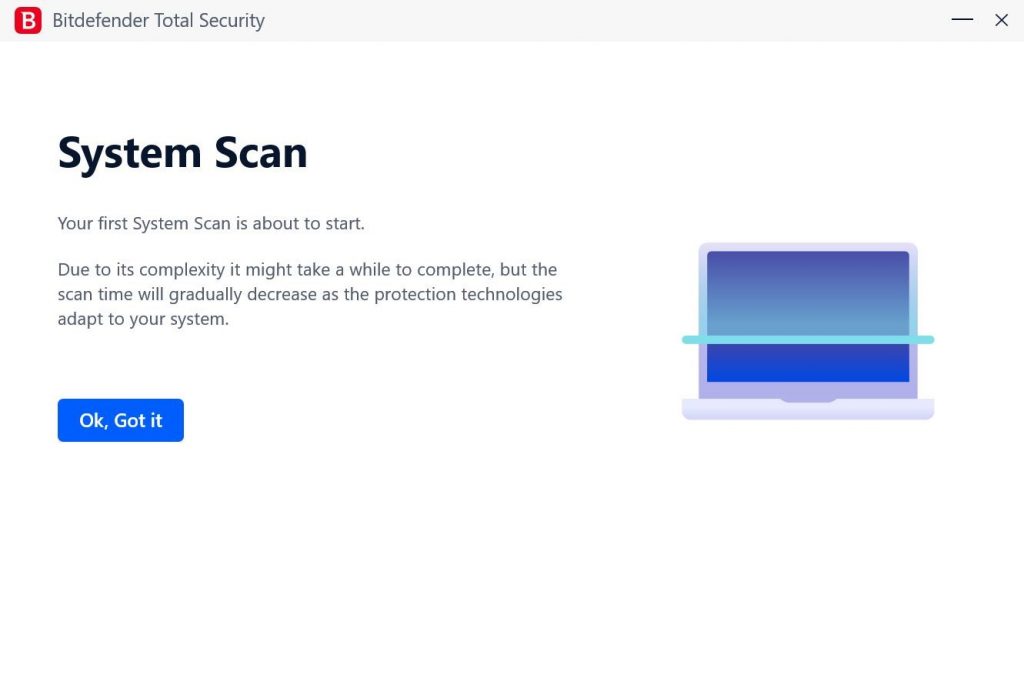Select the Bitdefender brand mark in the titlebar
Screen dimensions: 1024x682
click(x=28, y=20)
